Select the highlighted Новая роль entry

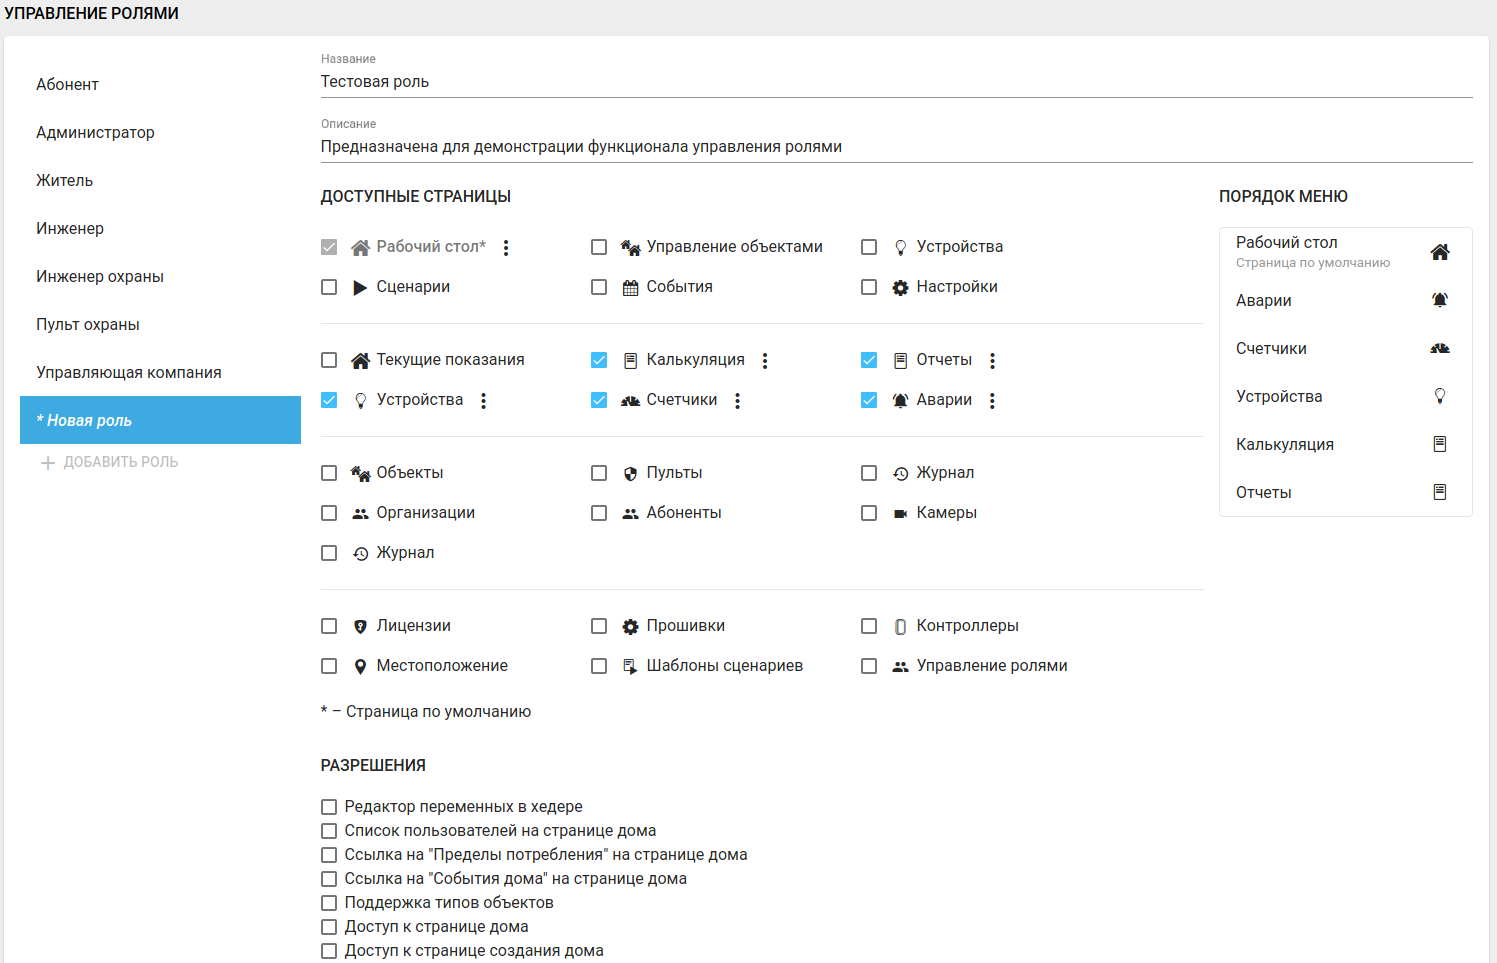point(160,420)
